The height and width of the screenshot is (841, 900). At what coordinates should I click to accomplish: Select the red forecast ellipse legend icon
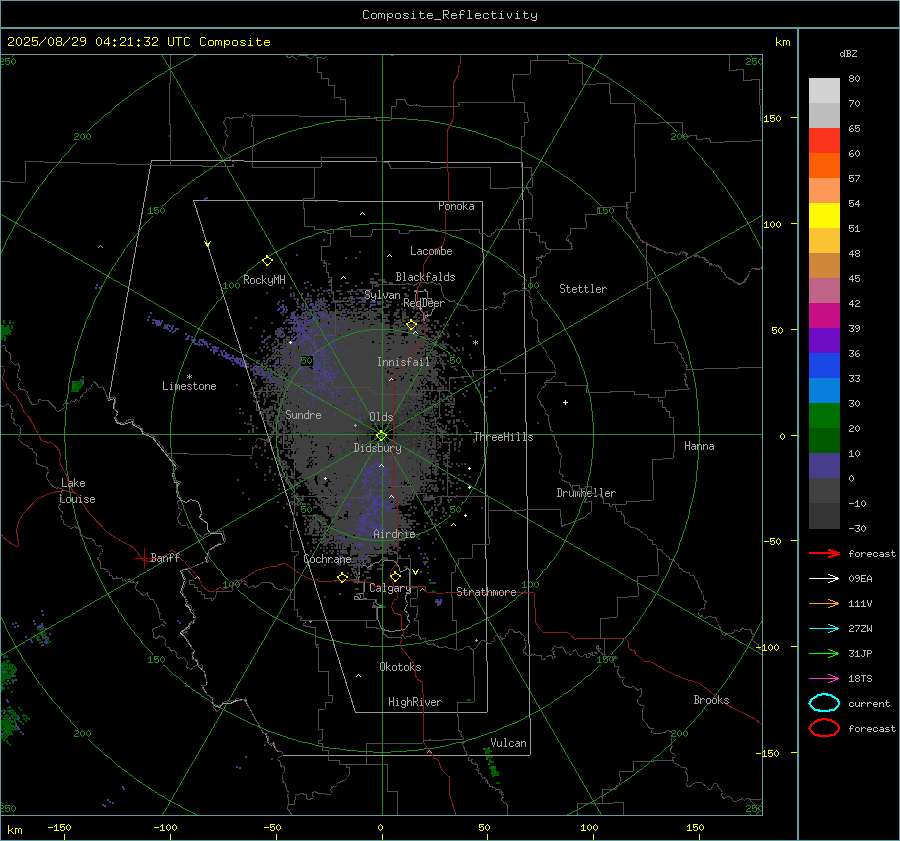(824, 728)
